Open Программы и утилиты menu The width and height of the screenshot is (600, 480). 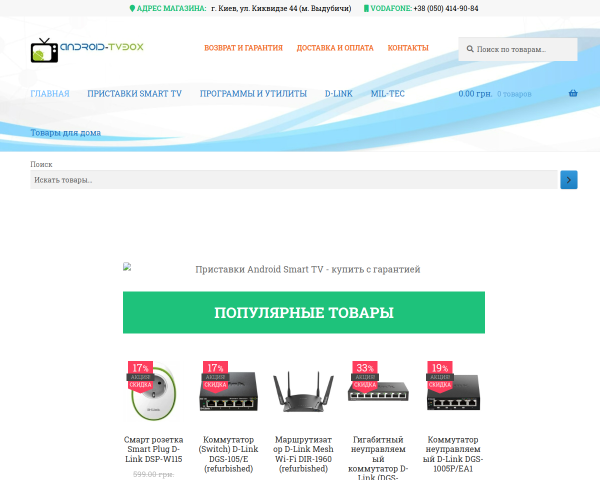pyautogui.click(x=253, y=94)
